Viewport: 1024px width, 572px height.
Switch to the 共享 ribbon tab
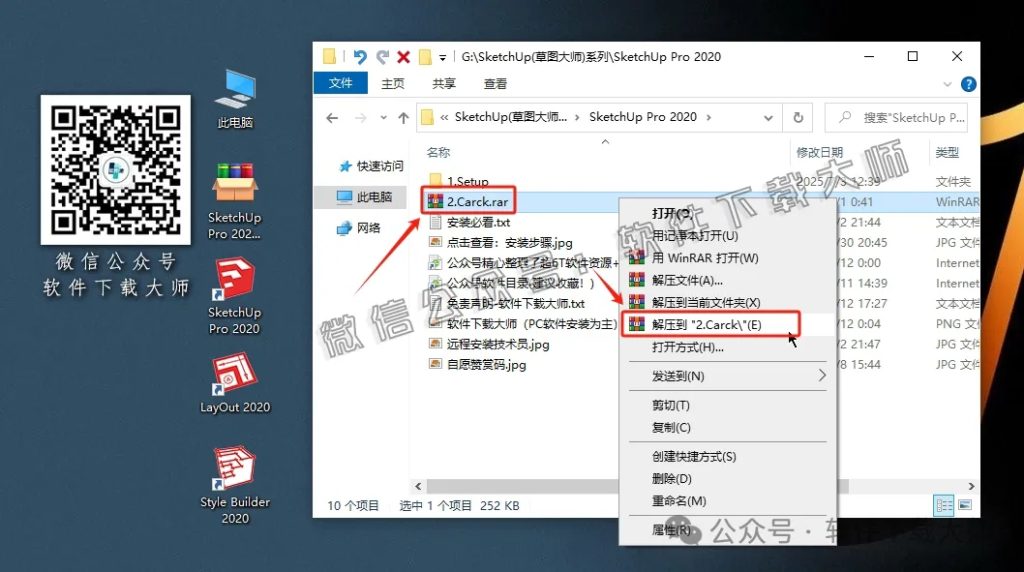[x=444, y=84]
